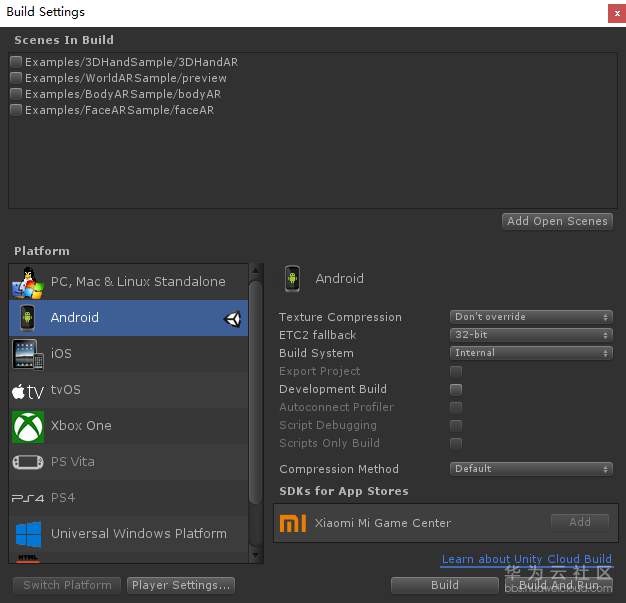Enable the BodyARSample/bodyAR scene checkbox
The image size is (626, 603).
(x=16, y=93)
